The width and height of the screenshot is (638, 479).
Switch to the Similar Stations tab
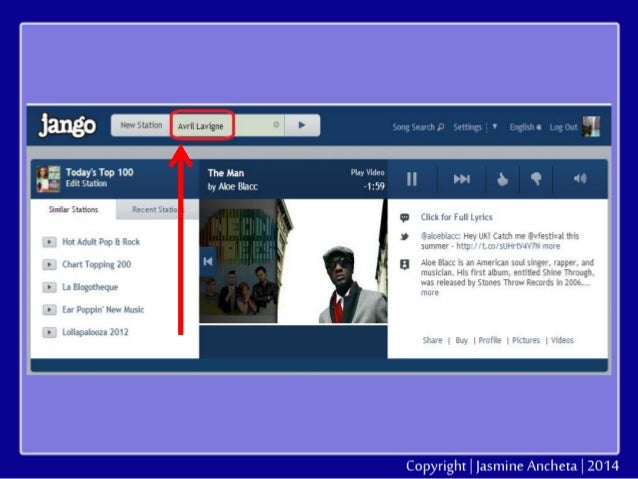[73, 209]
